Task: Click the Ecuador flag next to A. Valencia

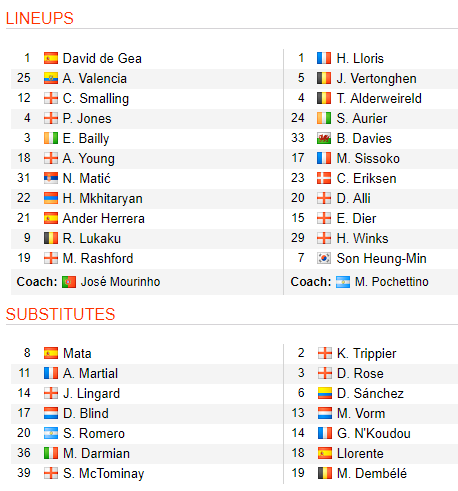Action: coord(51,78)
